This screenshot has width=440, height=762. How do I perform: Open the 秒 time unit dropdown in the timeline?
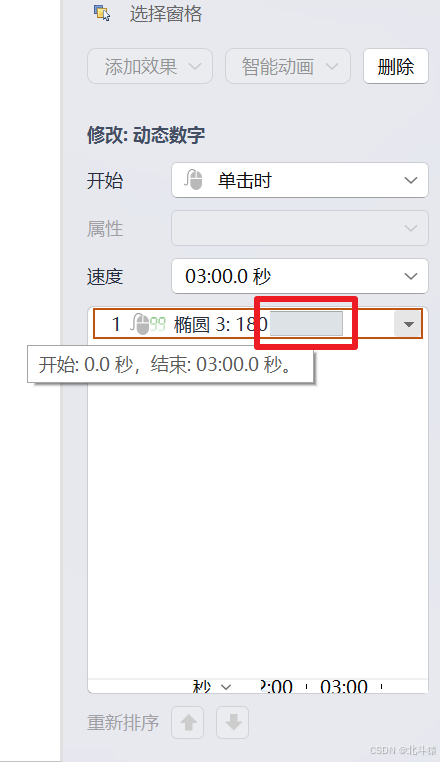pyautogui.click(x=212, y=687)
